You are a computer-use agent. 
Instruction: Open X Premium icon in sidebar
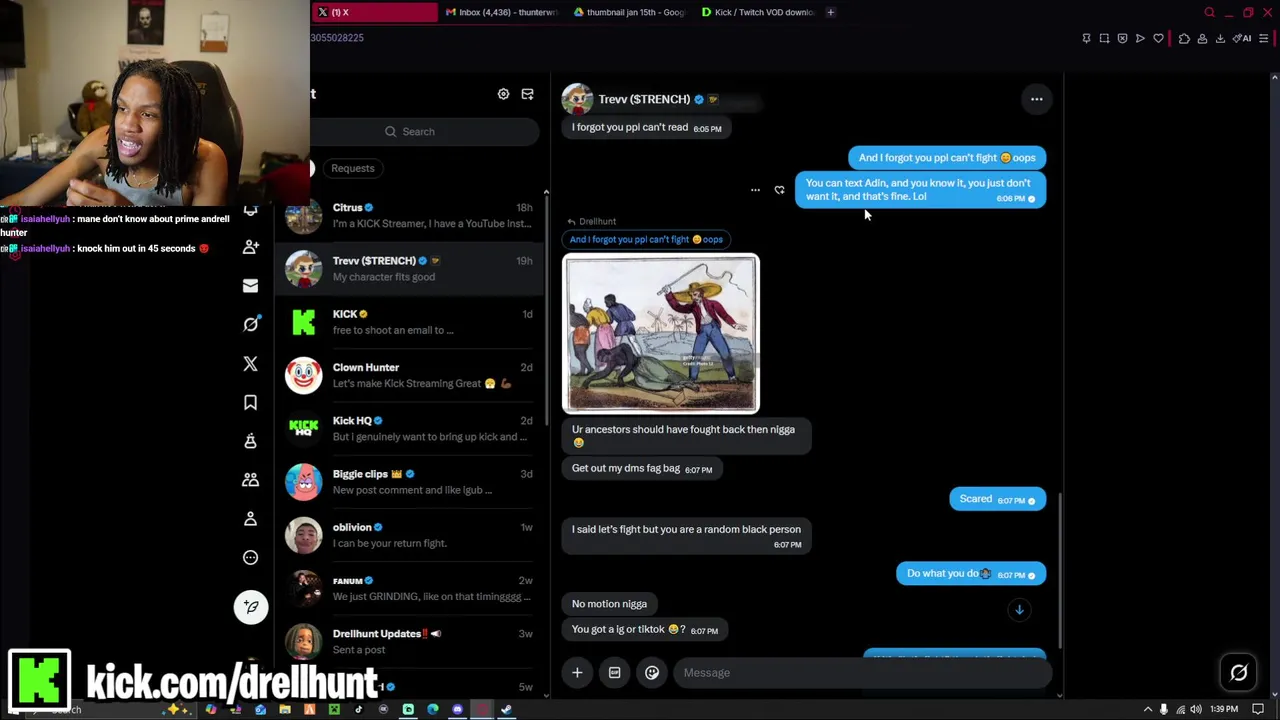coord(250,364)
